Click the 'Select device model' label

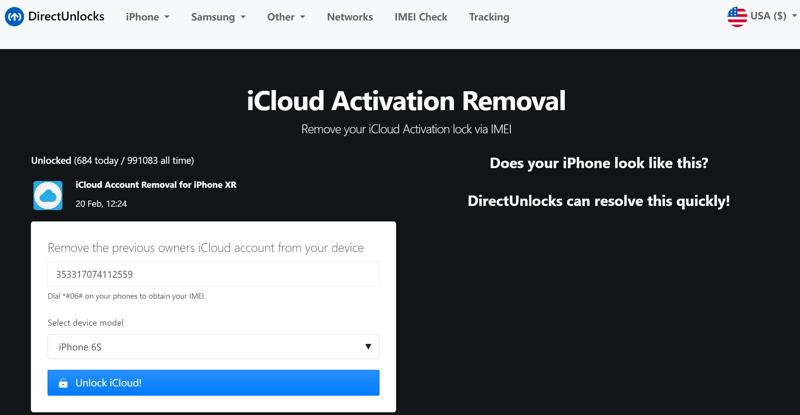85,323
